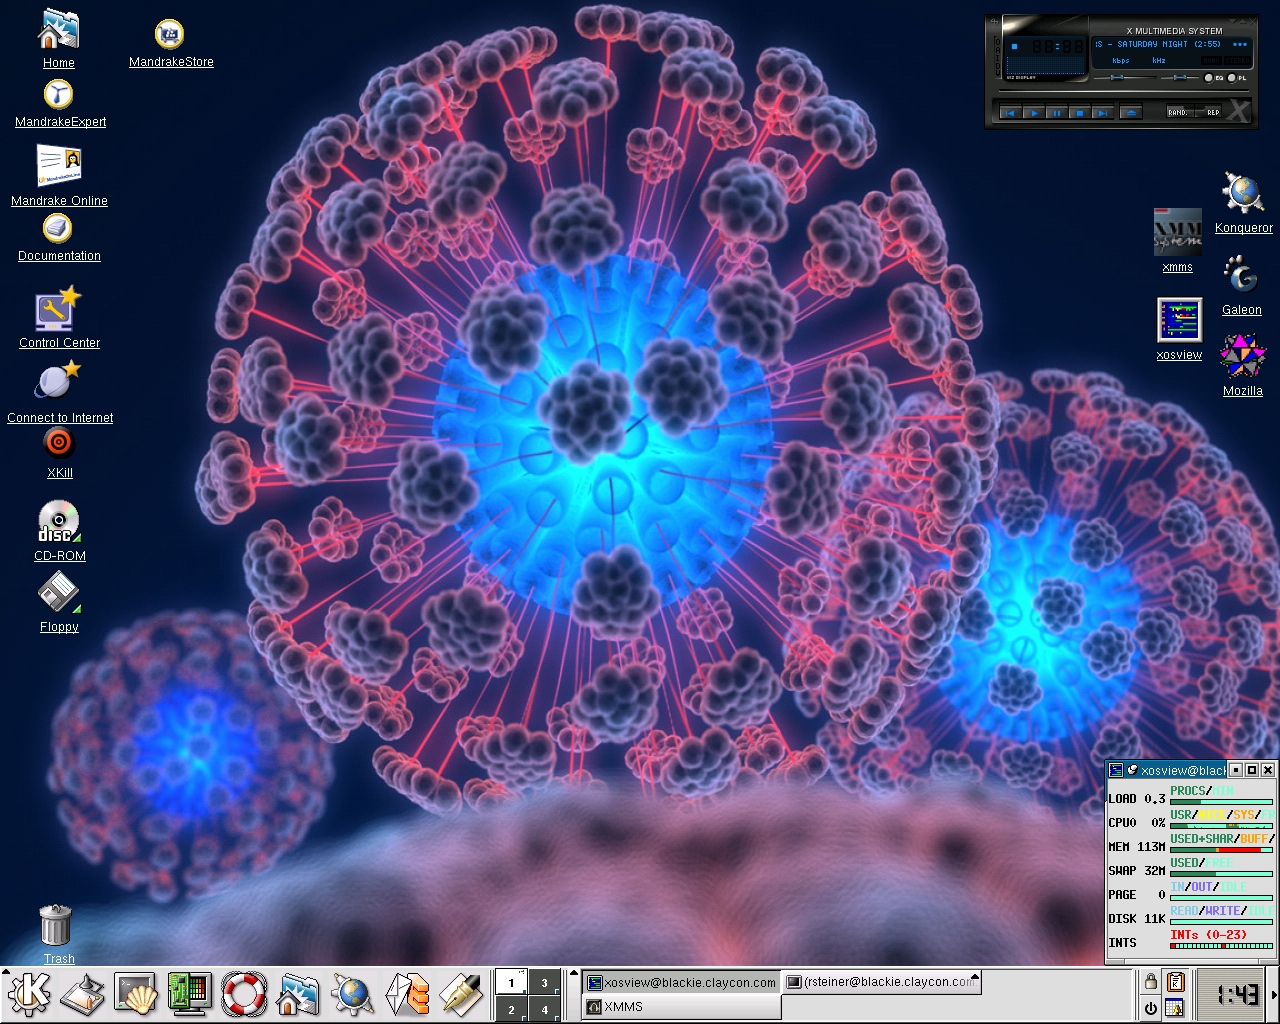Screen dimensions: 1280x1024
Task: Select xosview@blackie.claycon.com taskbar button
Action: click(x=681, y=982)
